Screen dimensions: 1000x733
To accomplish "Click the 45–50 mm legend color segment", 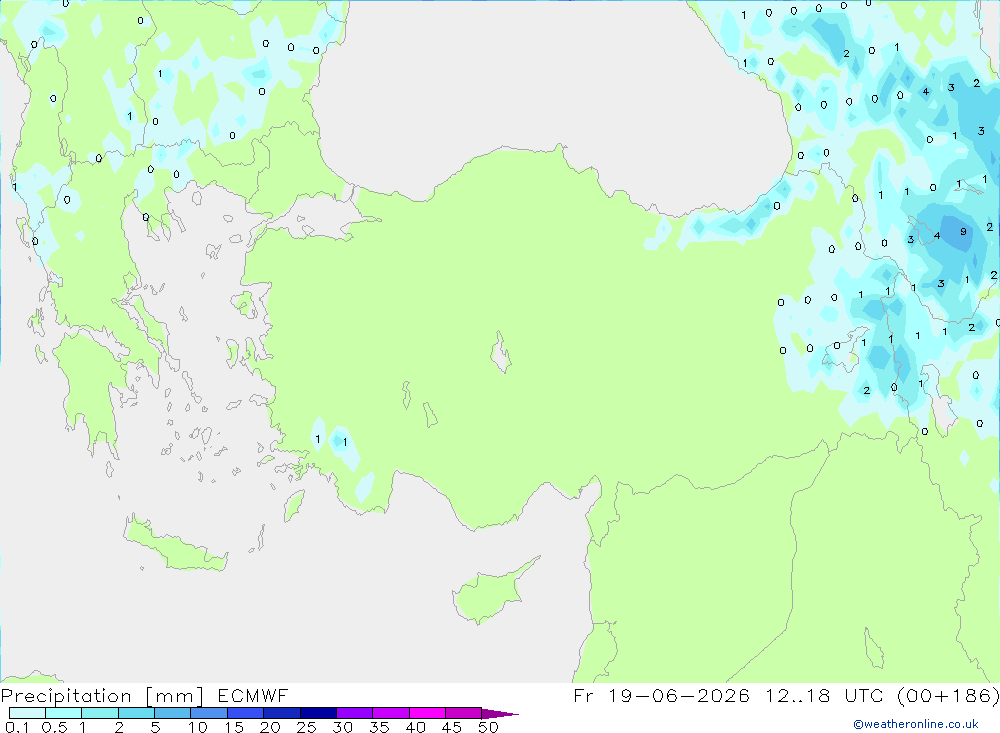I will [x=464, y=713].
